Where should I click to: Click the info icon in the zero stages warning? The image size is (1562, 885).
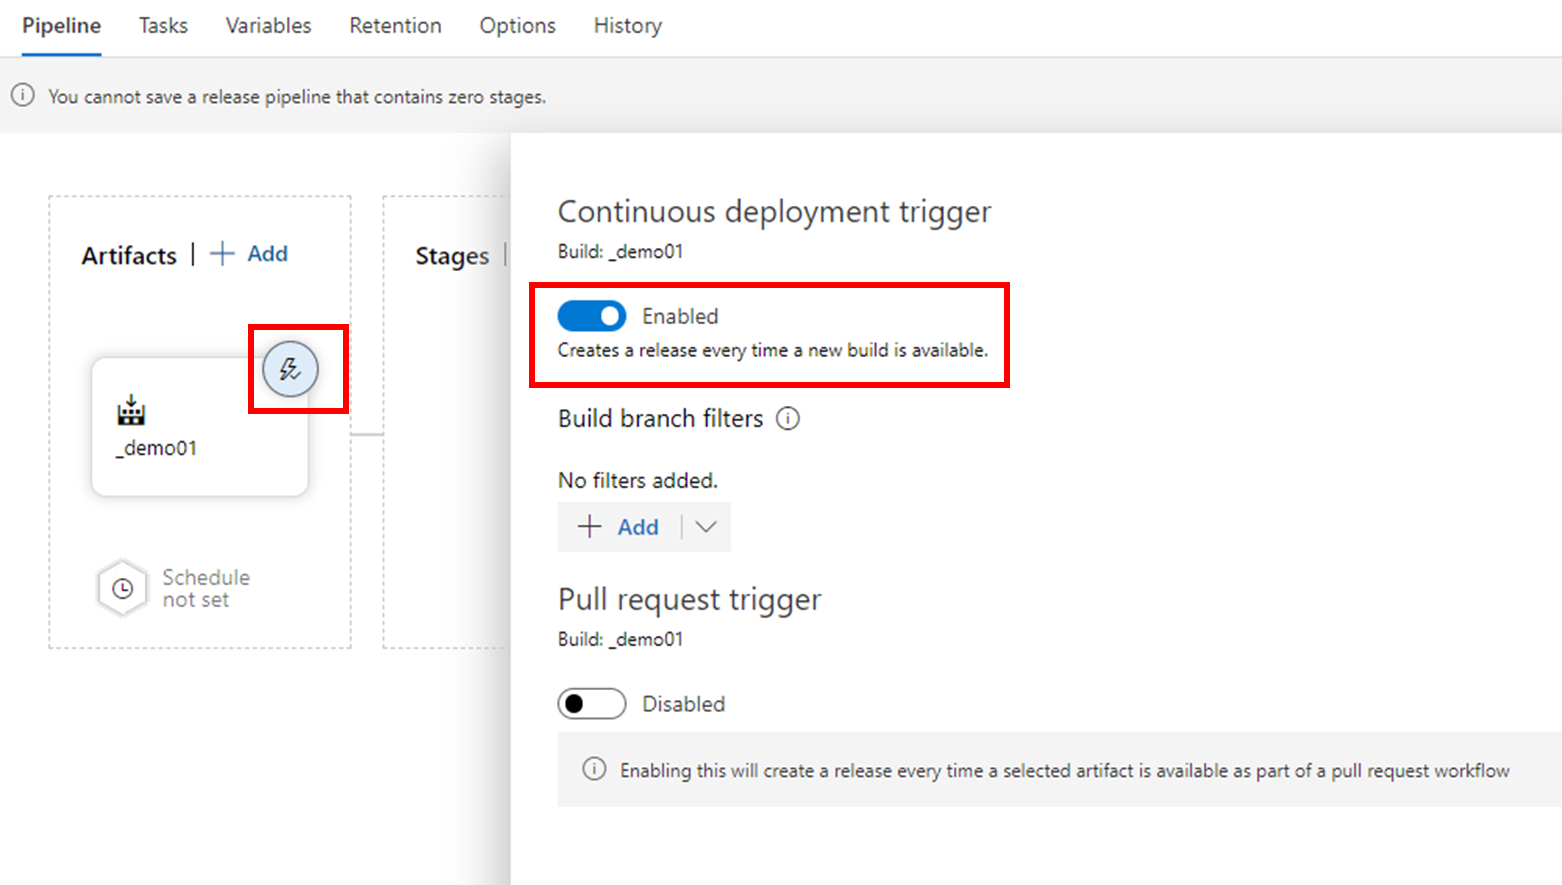[23, 96]
